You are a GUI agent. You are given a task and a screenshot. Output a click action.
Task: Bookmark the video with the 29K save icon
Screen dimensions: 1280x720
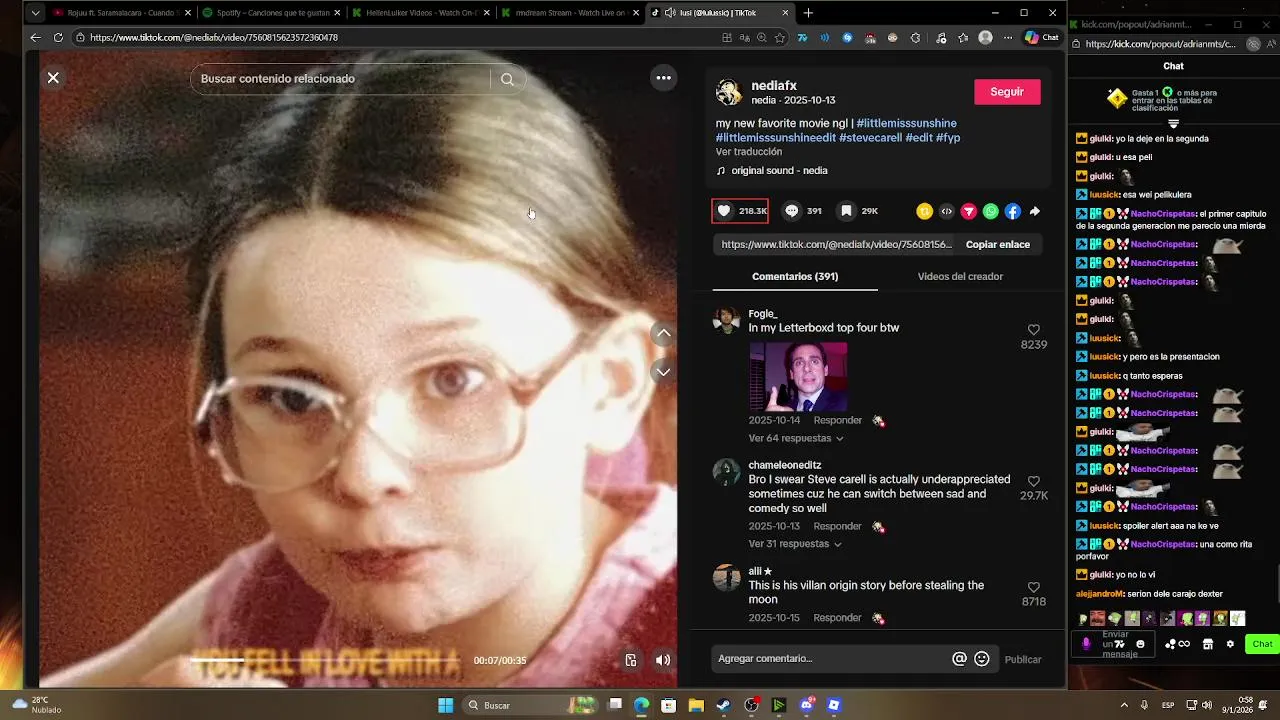(846, 211)
